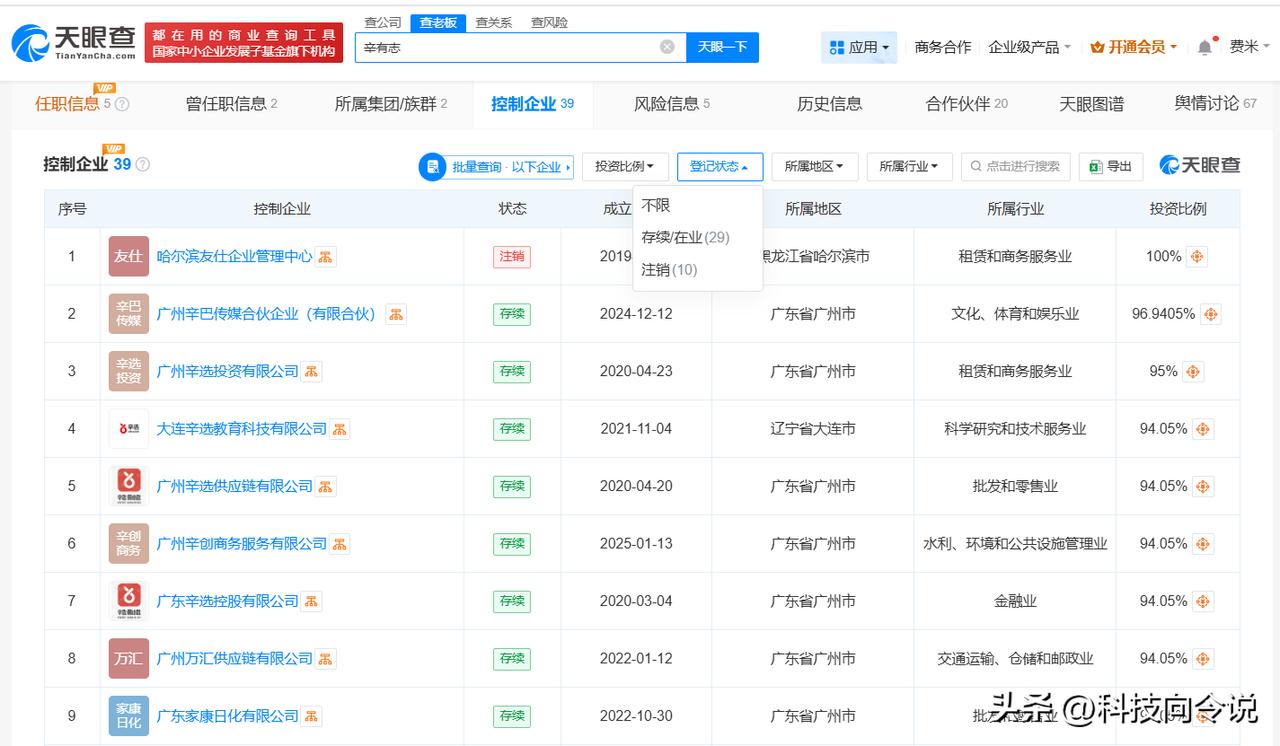
Task: Click the 2024-12-12 establishment date cell
Action: [636, 314]
